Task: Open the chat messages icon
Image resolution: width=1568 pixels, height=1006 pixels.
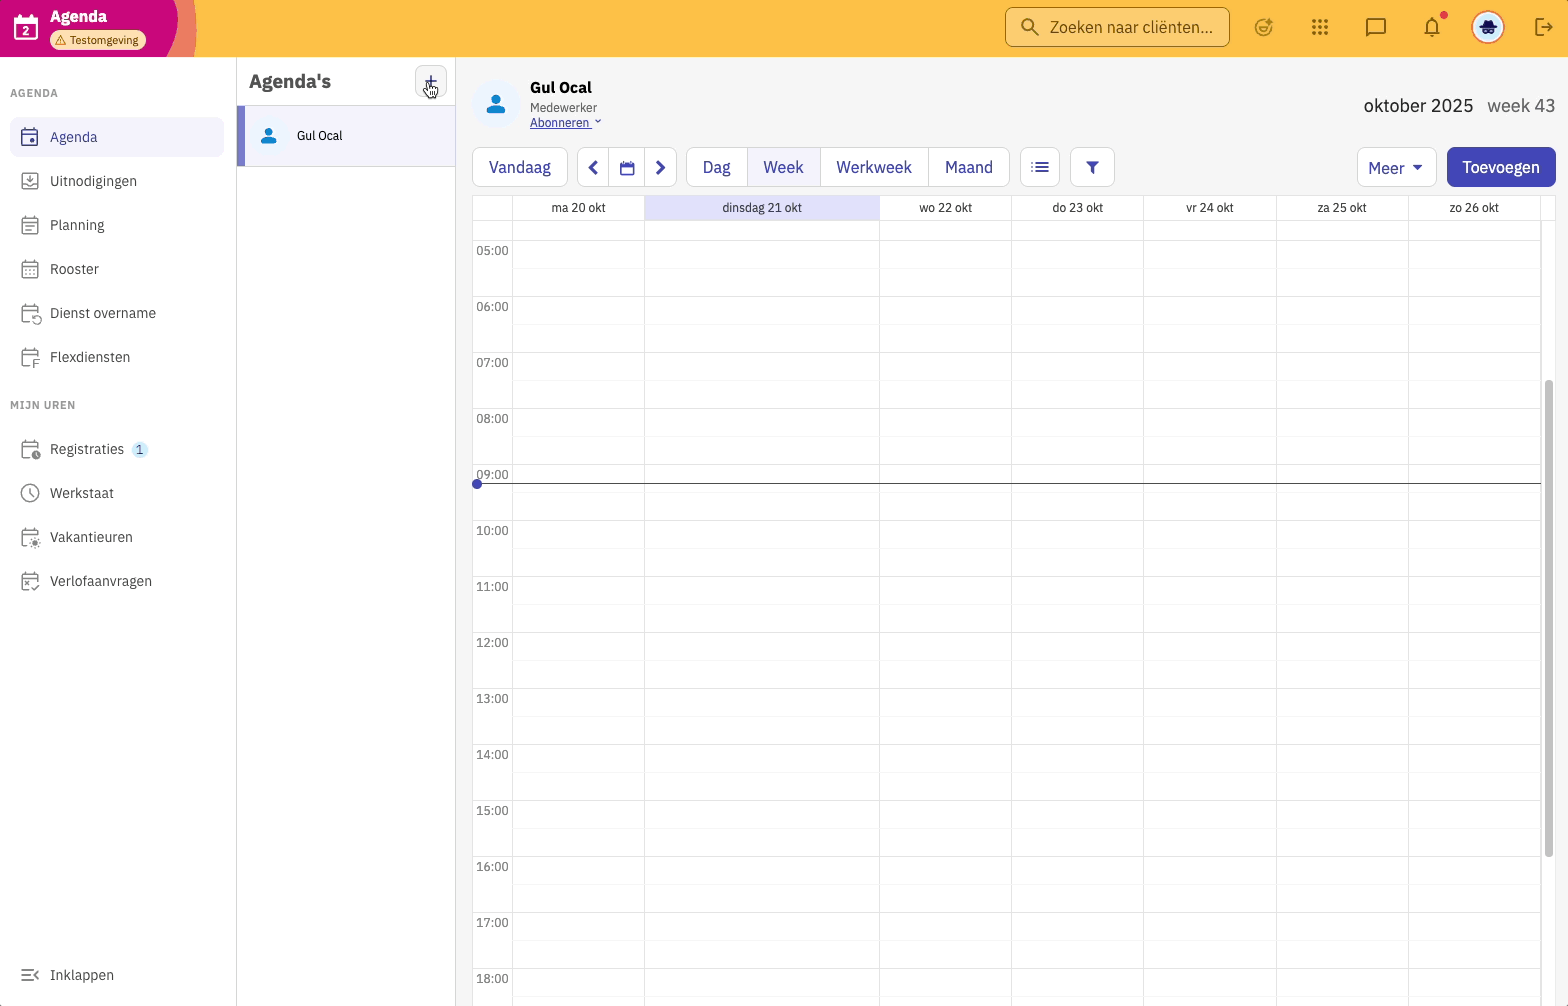Action: coord(1376,27)
